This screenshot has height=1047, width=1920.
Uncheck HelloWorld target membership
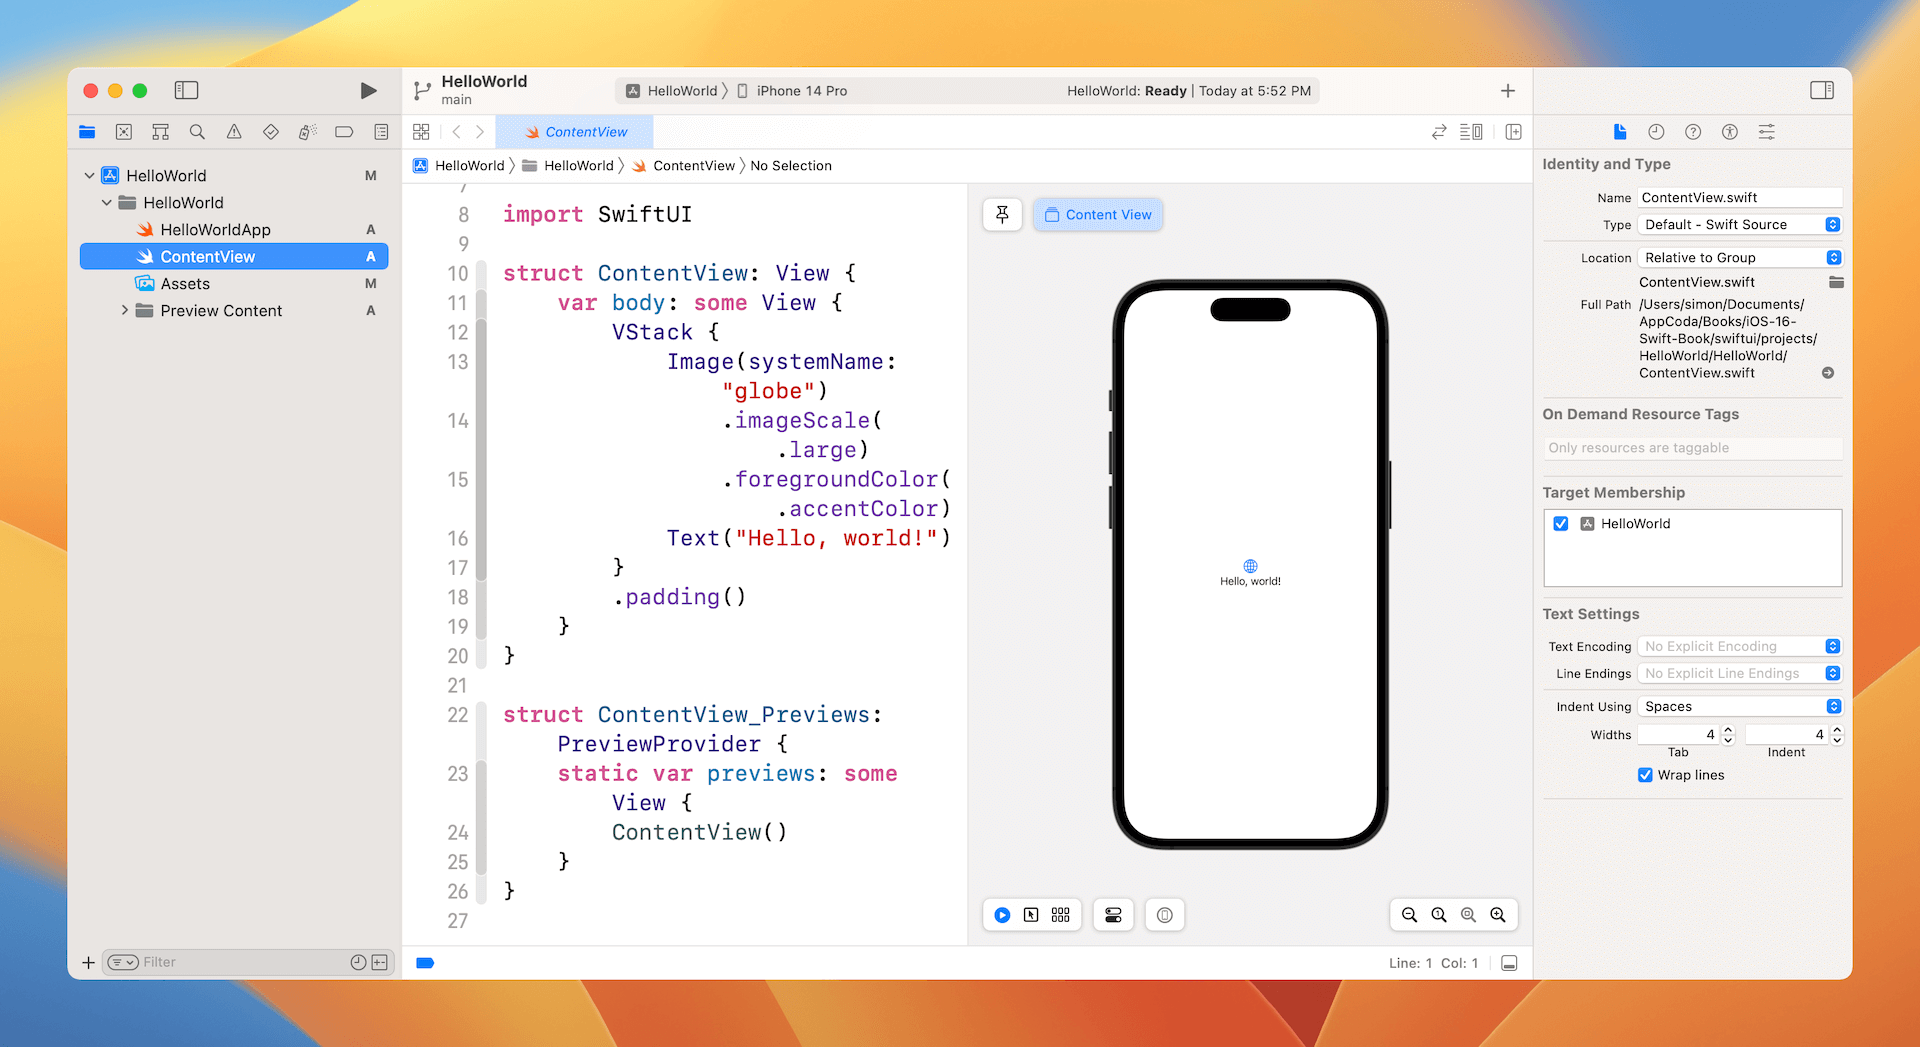[x=1561, y=523]
